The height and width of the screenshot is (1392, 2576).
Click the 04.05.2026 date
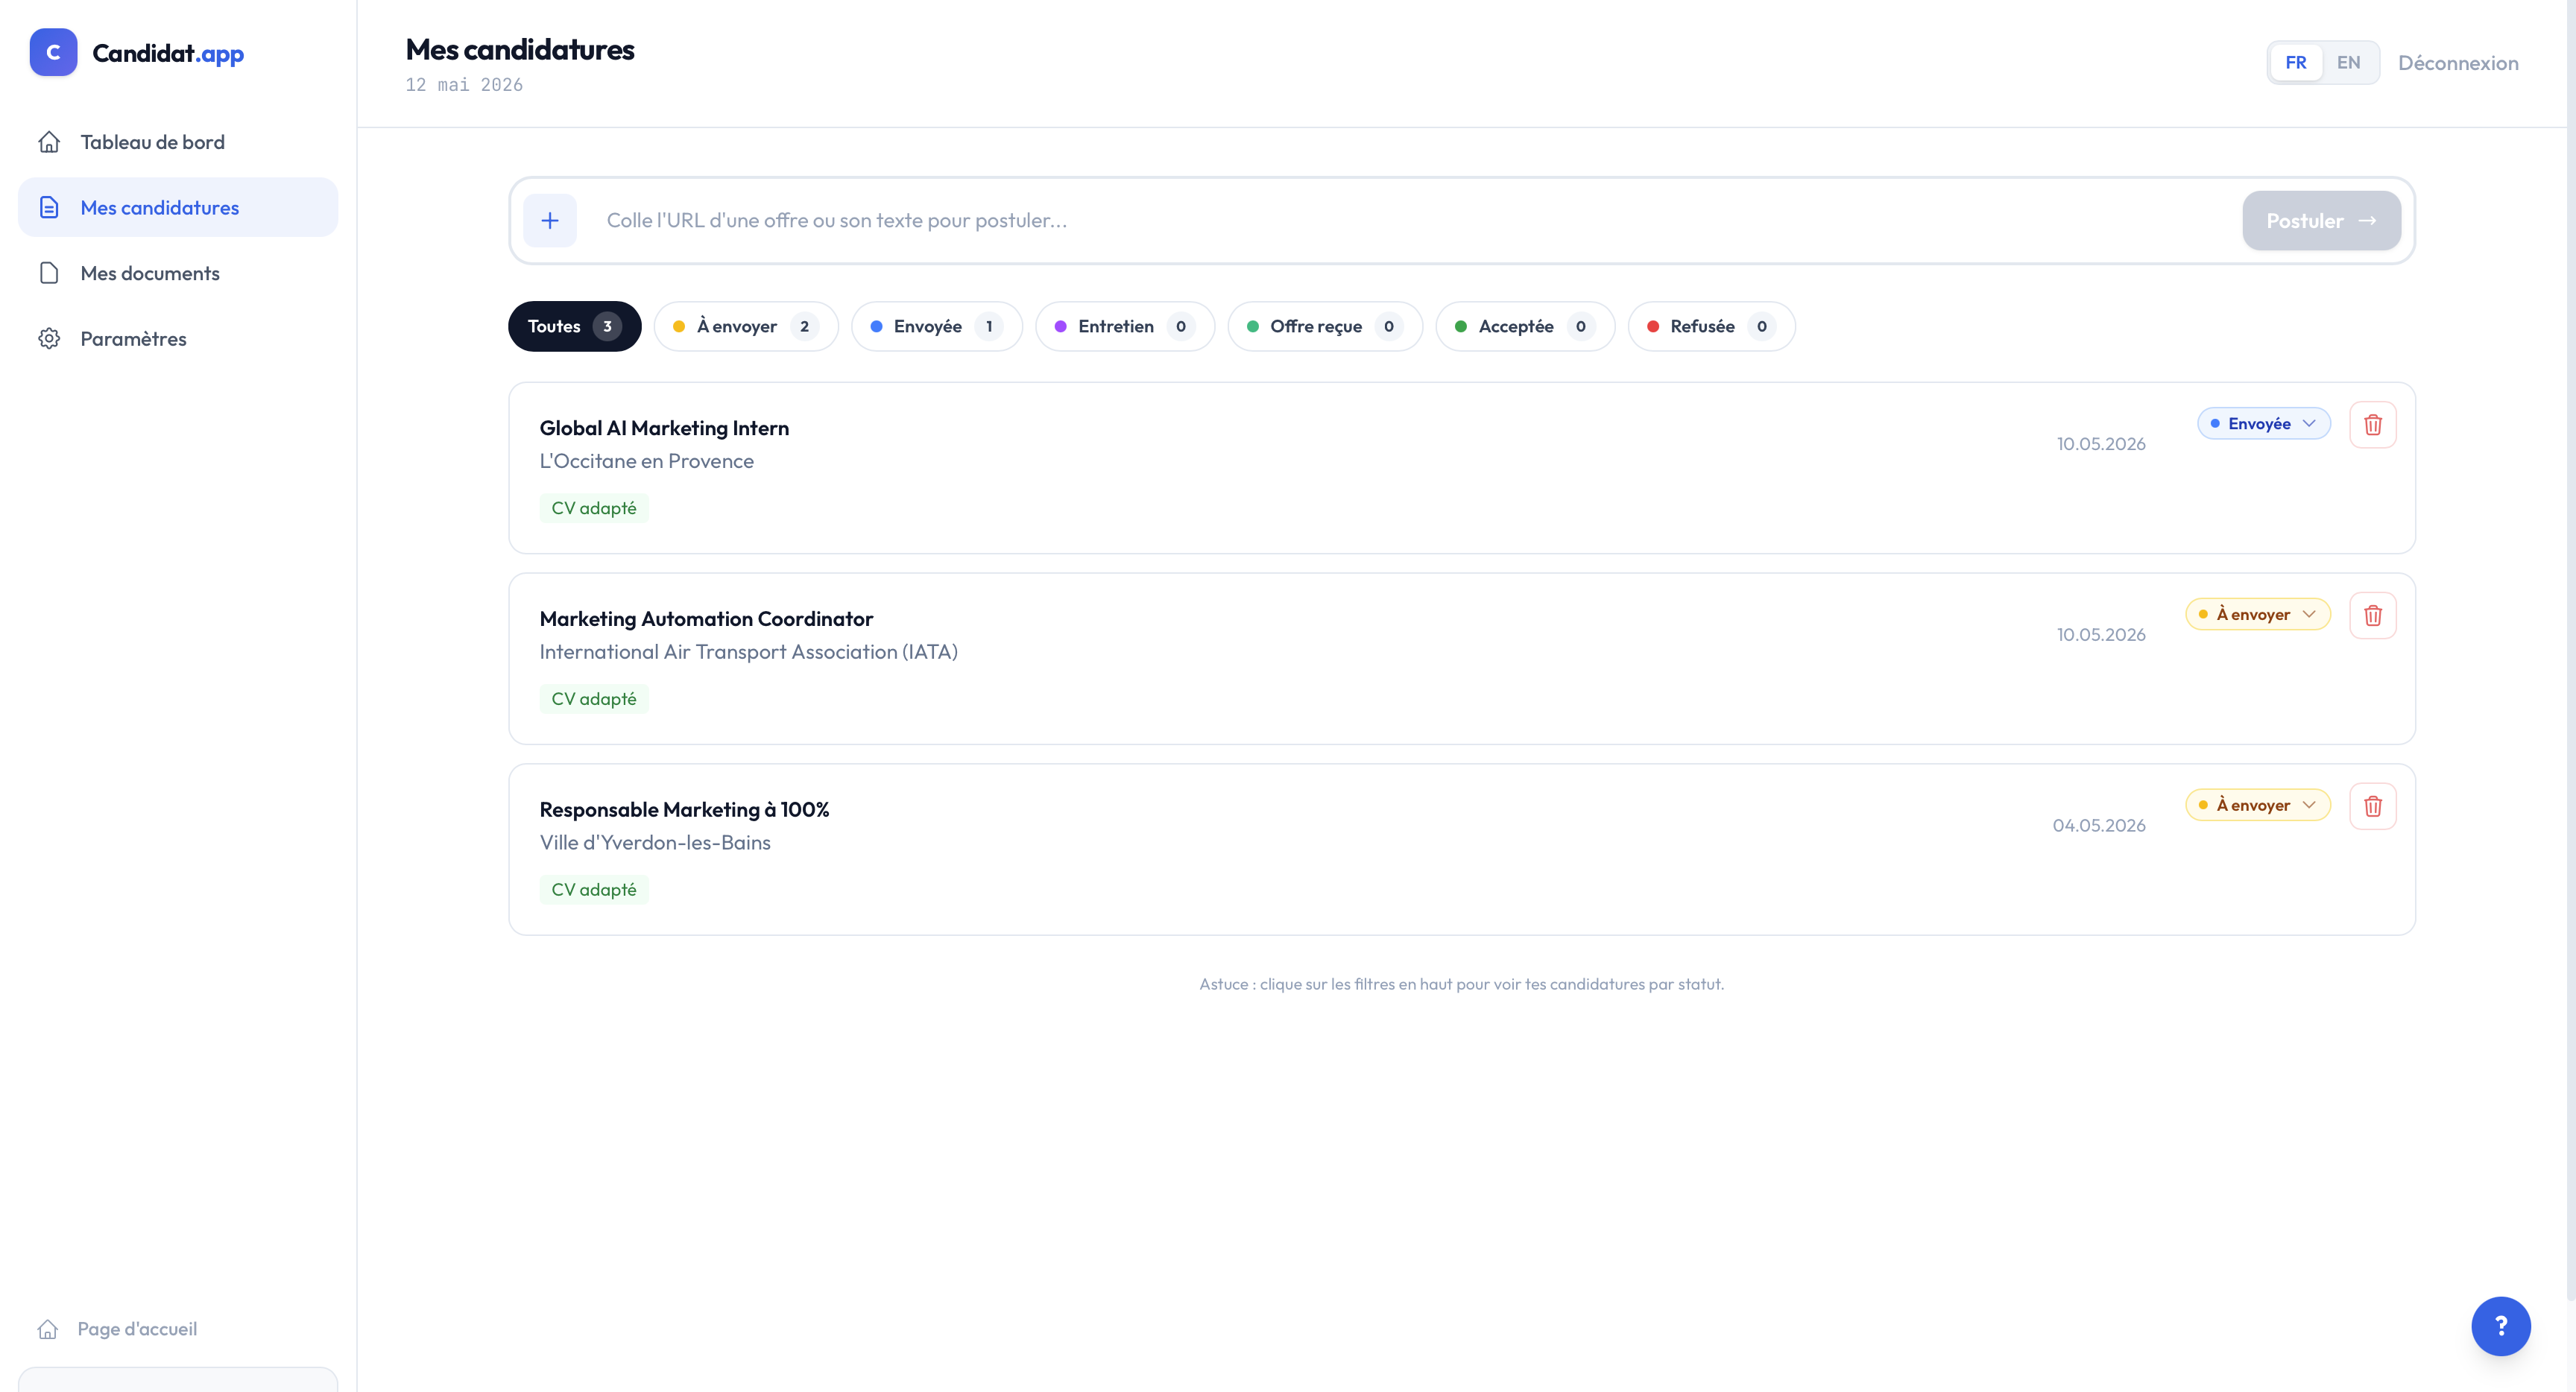pyautogui.click(x=2099, y=826)
